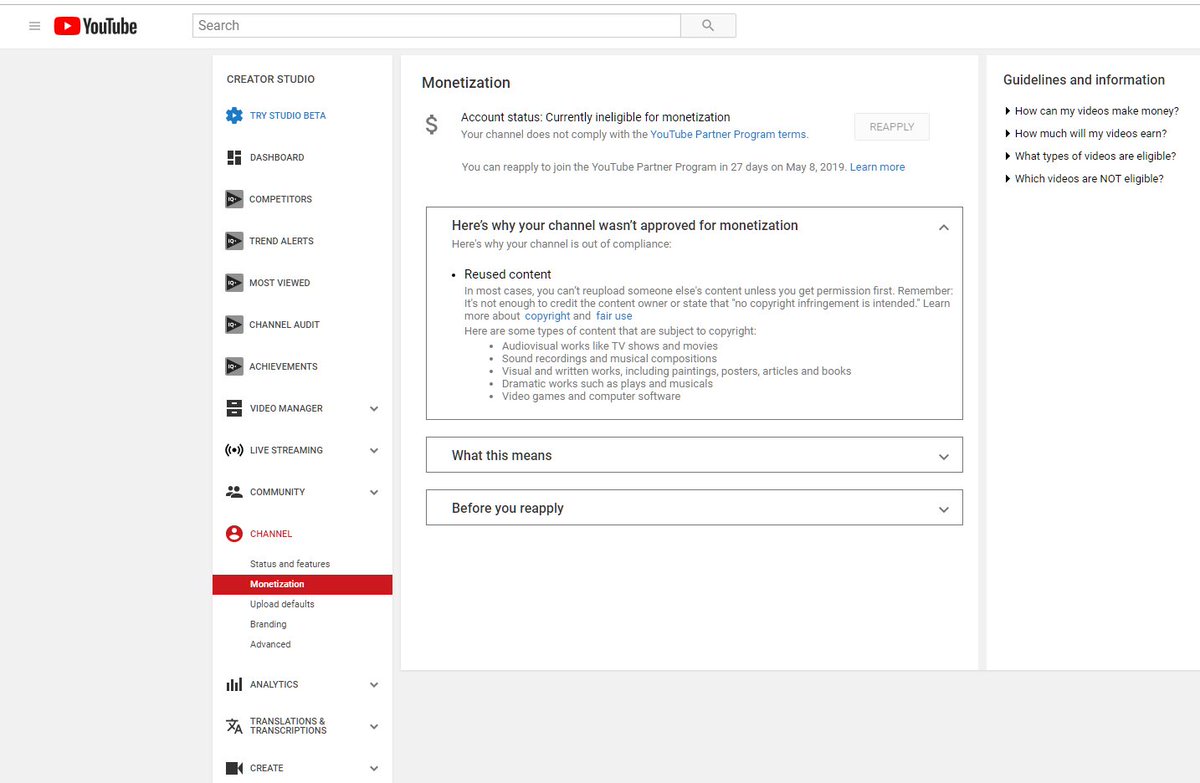Click the TRY STUDIO BETA link
The height and width of the screenshot is (783, 1200).
coord(288,116)
